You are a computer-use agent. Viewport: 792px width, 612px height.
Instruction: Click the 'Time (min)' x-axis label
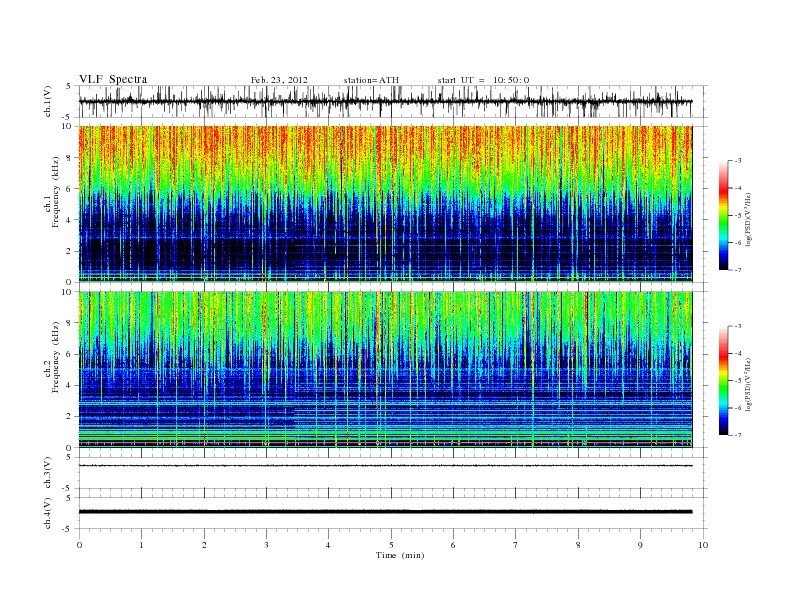point(400,555)
